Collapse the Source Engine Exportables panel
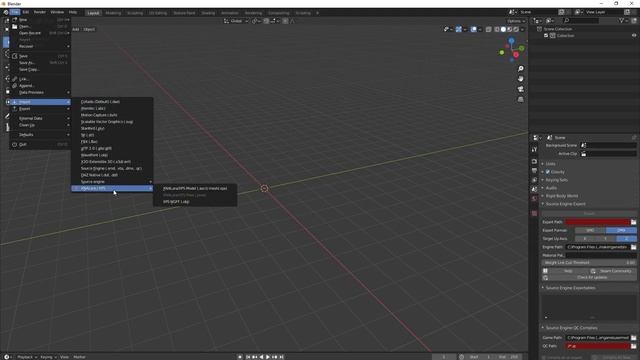 coord(570,288)
